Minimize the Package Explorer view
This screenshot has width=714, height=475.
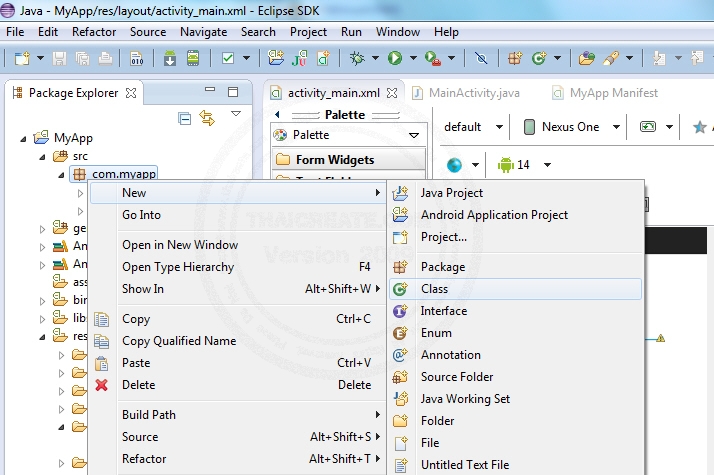tap(210, 90)
